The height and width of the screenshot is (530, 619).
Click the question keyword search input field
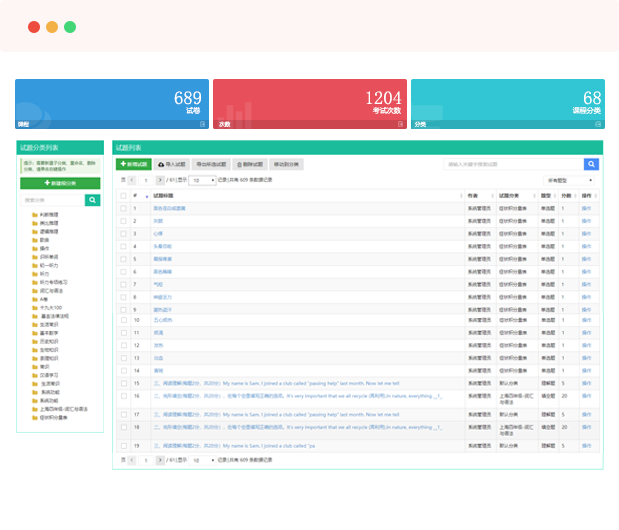513,164
